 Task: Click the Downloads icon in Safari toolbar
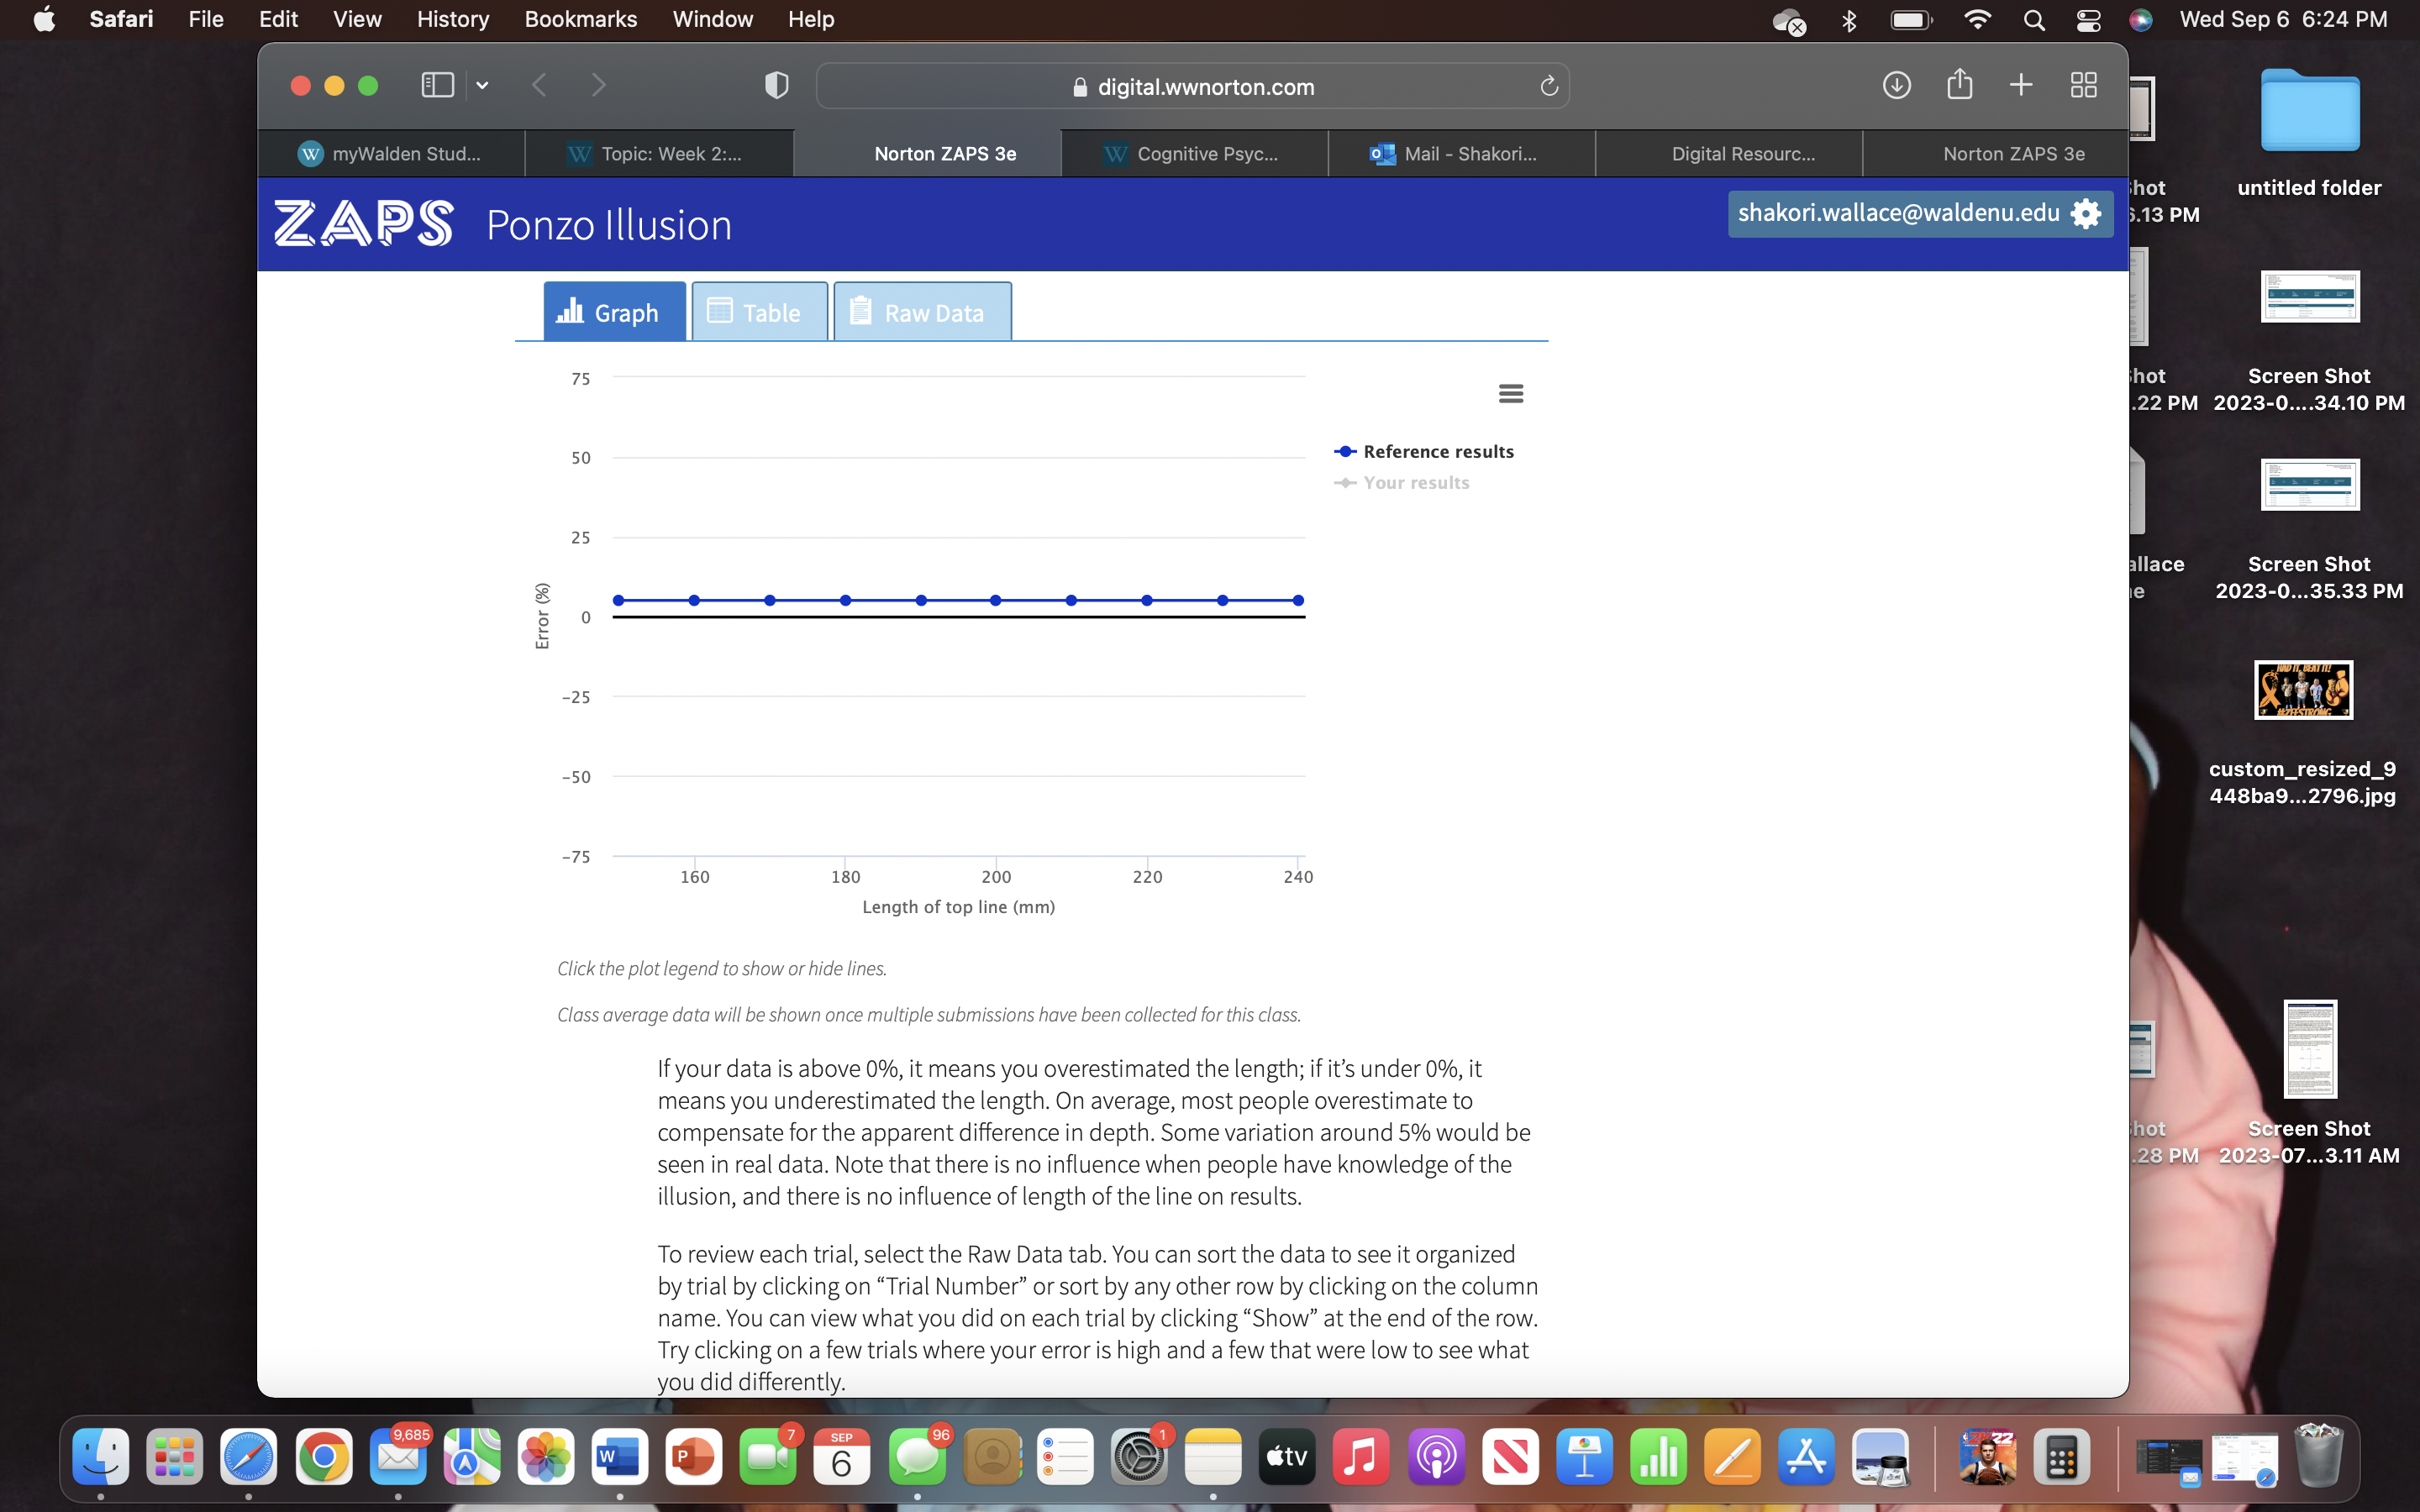click(x=1896, y=85)
